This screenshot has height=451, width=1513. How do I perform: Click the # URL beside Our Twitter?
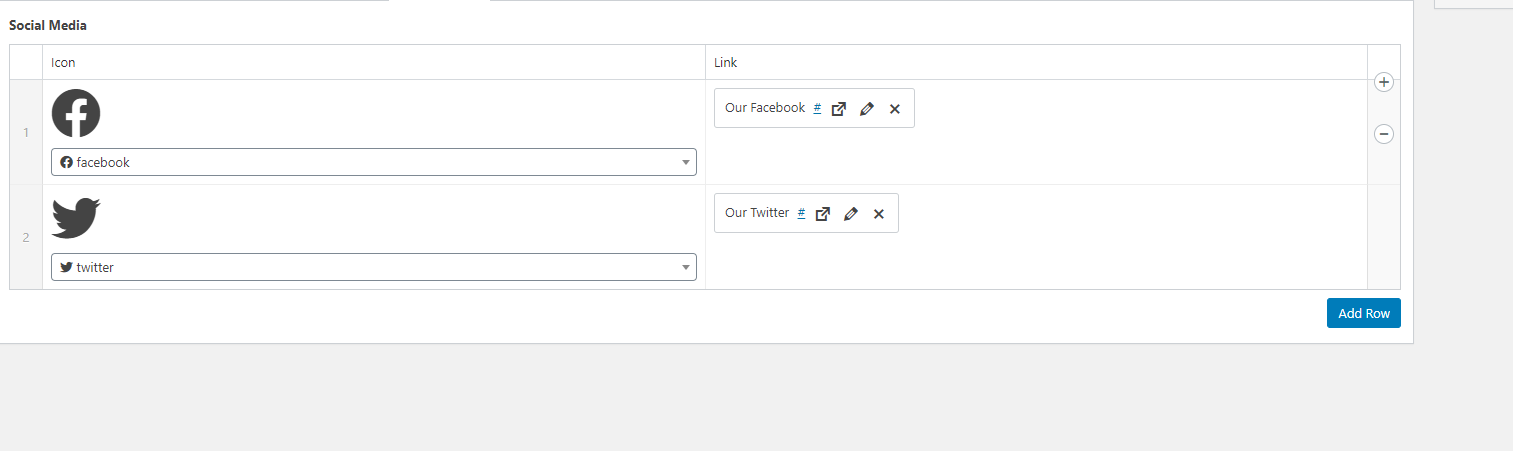801,213
